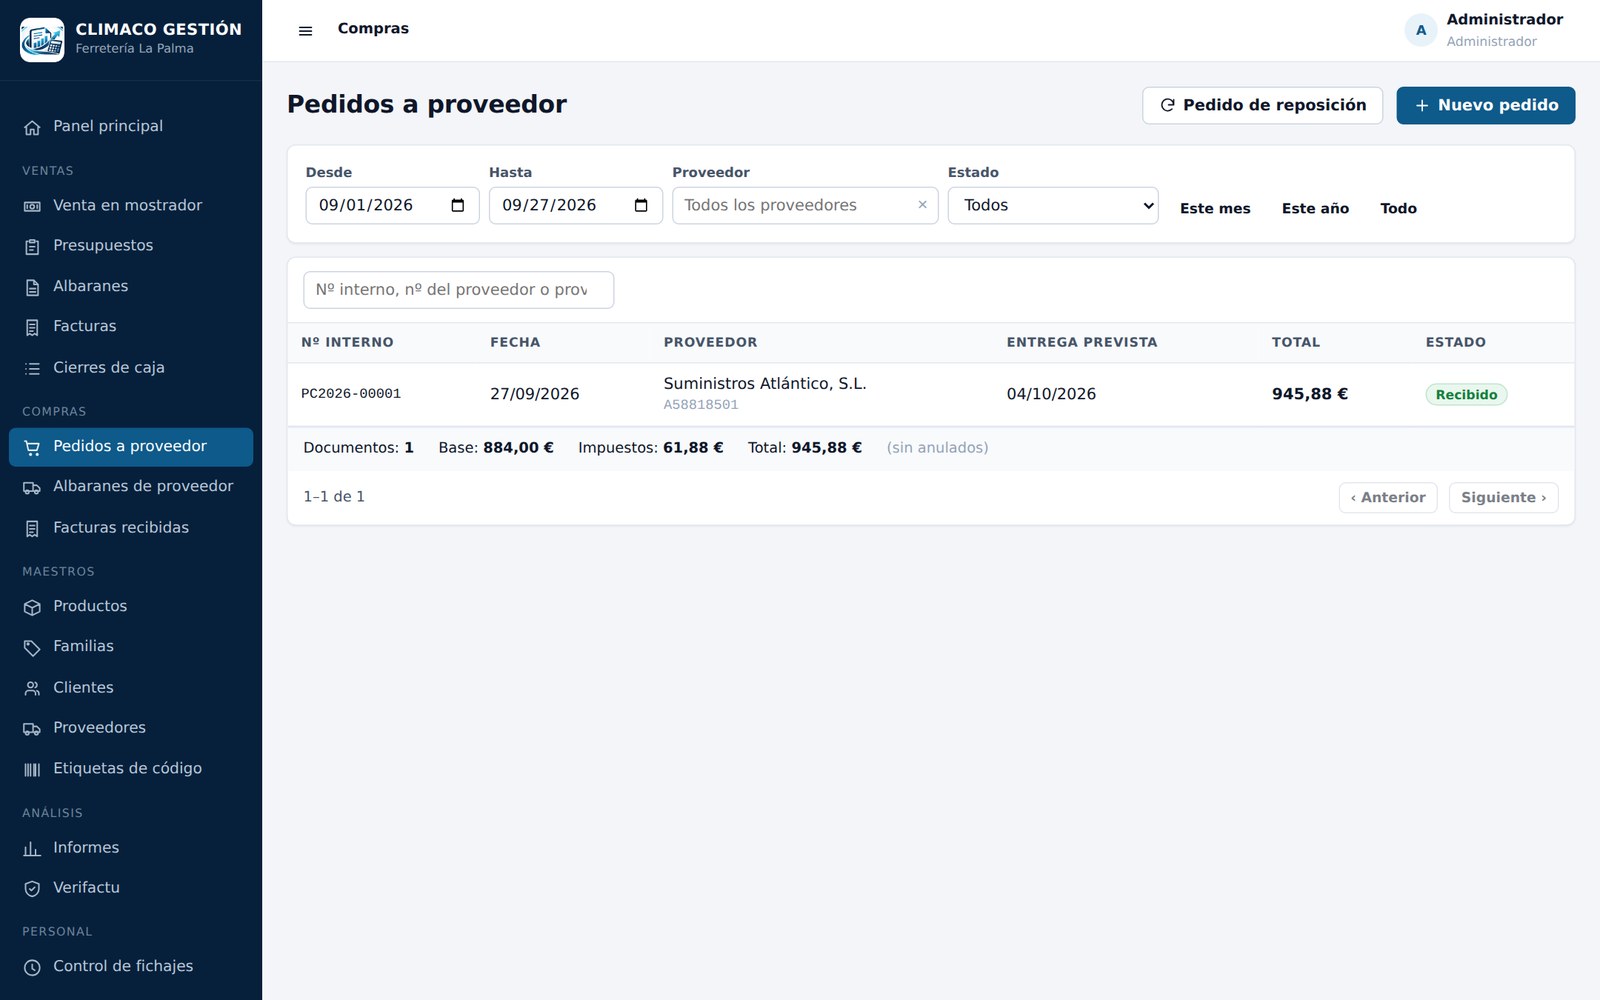Open the Administrador user avatar

tap(1420, 30)
